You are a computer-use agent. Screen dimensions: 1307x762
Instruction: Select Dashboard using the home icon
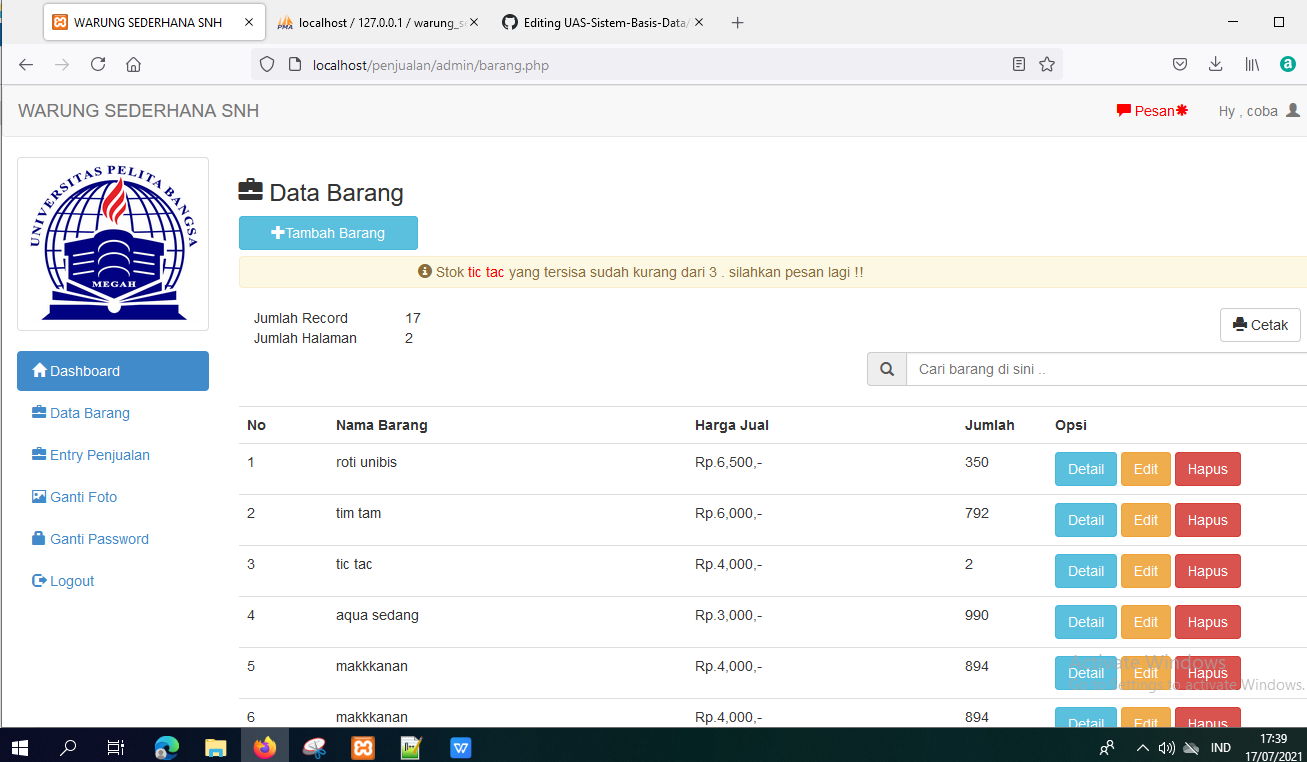(x=42, y=370)
